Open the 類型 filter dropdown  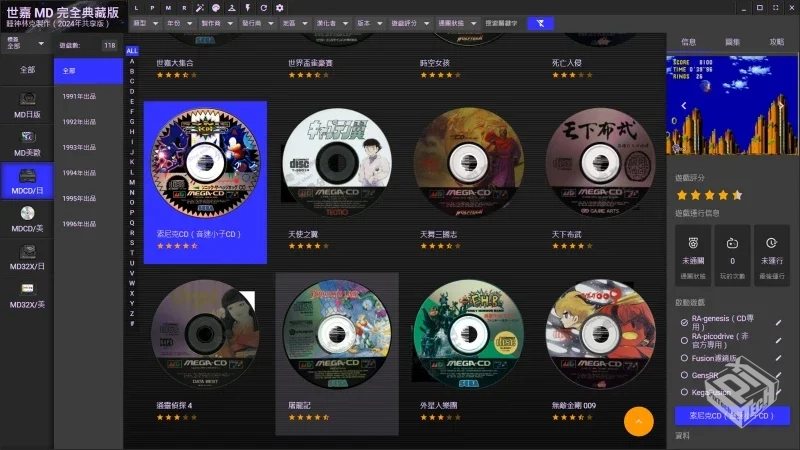point(146,23)
